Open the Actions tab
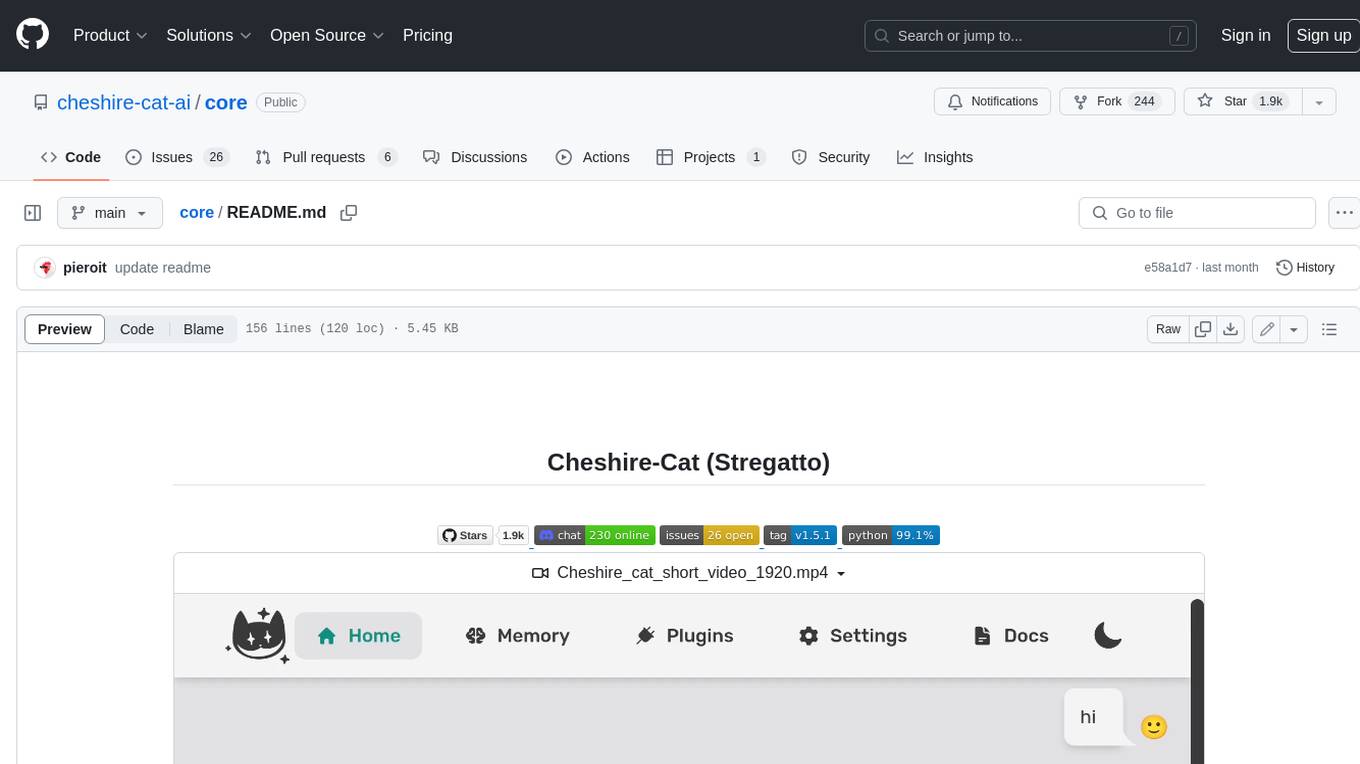 (x=592, y=157)
